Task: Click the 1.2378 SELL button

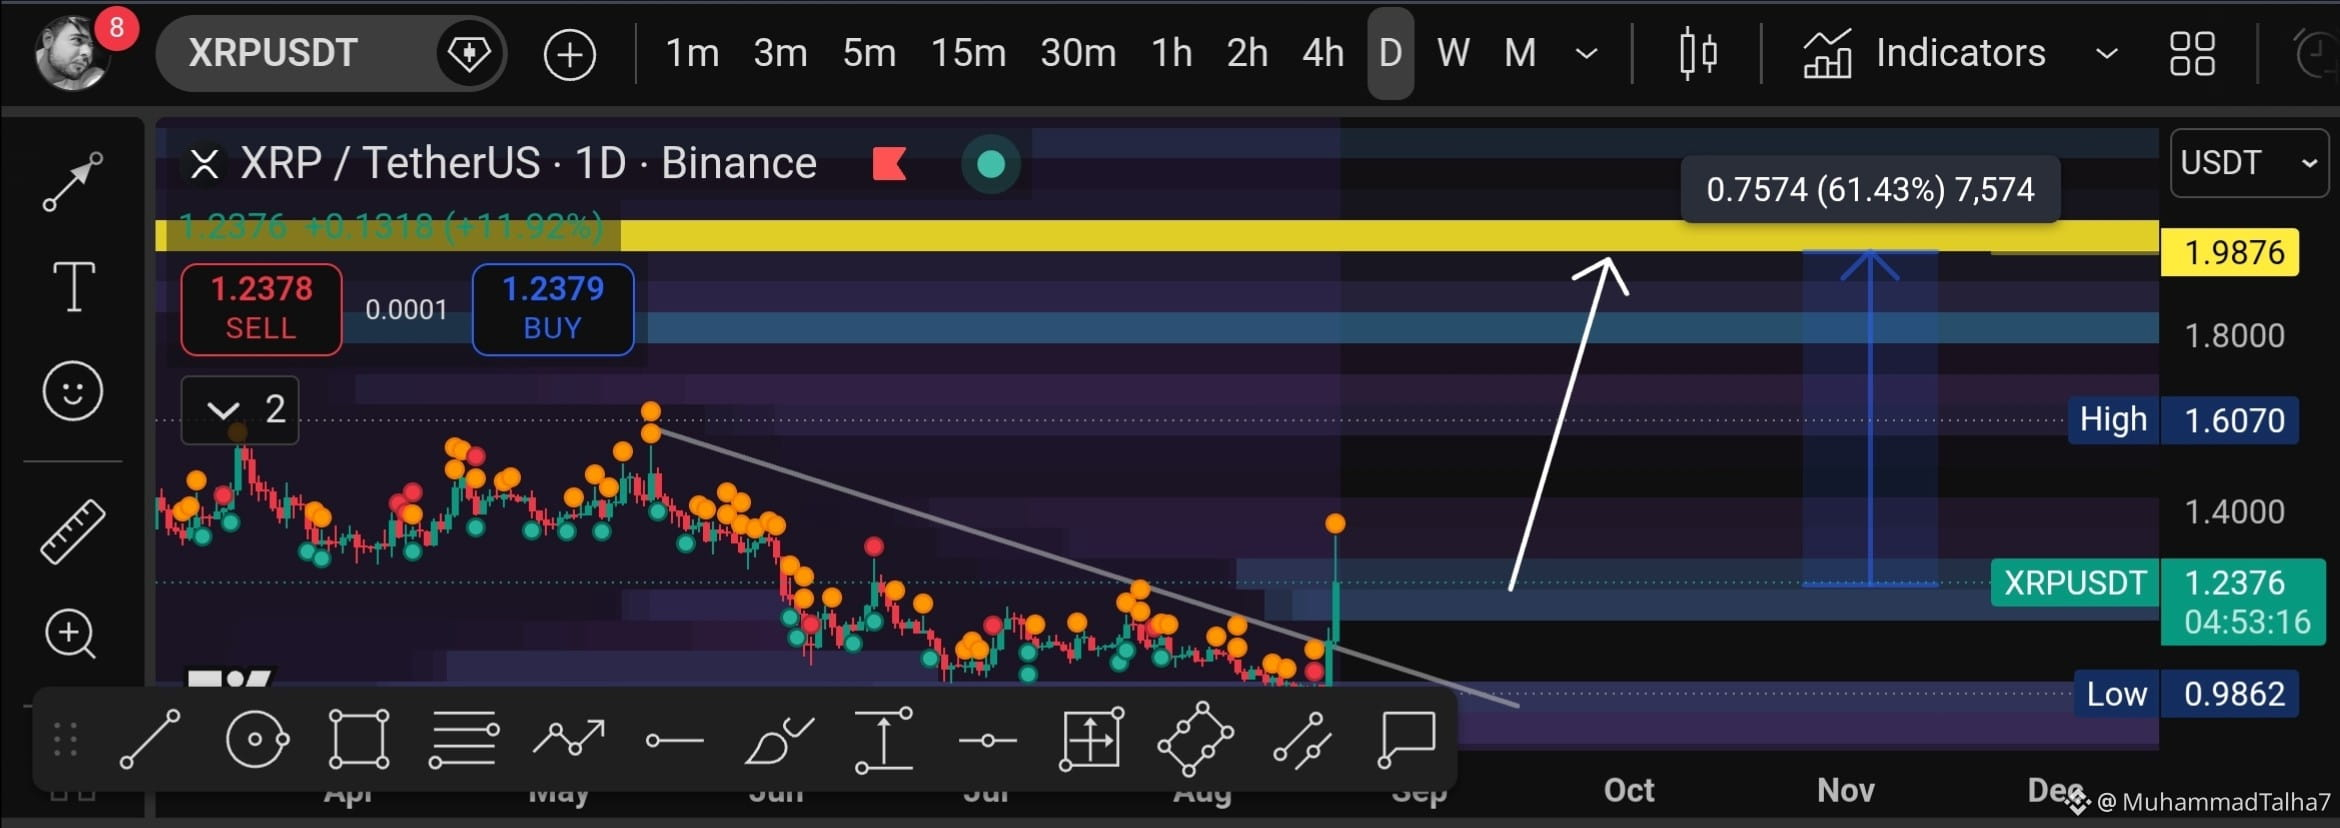Action: pos(261,309)
